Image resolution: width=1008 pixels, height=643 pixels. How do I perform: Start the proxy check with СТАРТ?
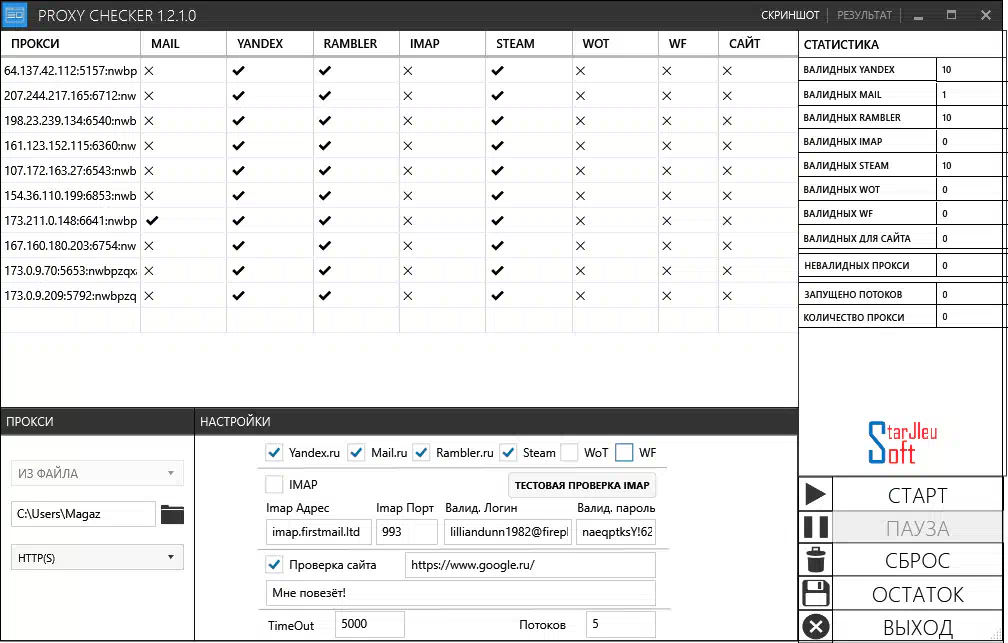917,495
